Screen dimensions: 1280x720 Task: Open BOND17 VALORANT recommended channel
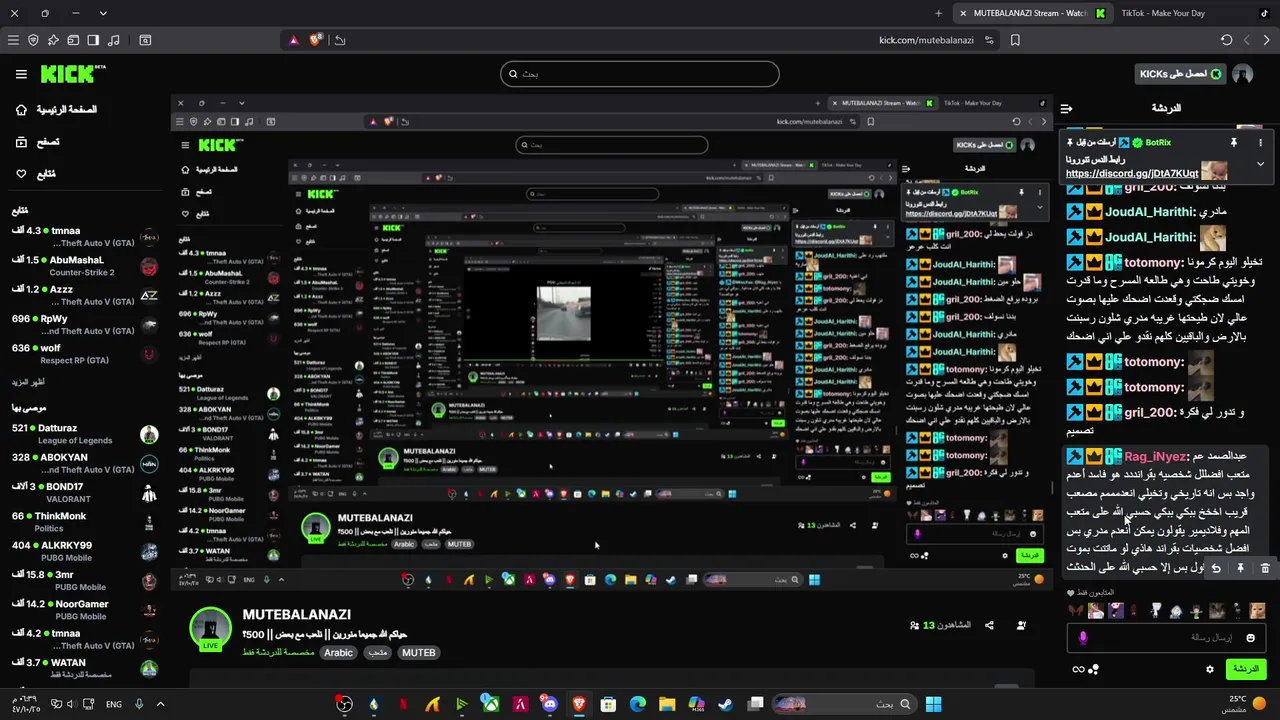pyautogui.click(x=85, y=493)
